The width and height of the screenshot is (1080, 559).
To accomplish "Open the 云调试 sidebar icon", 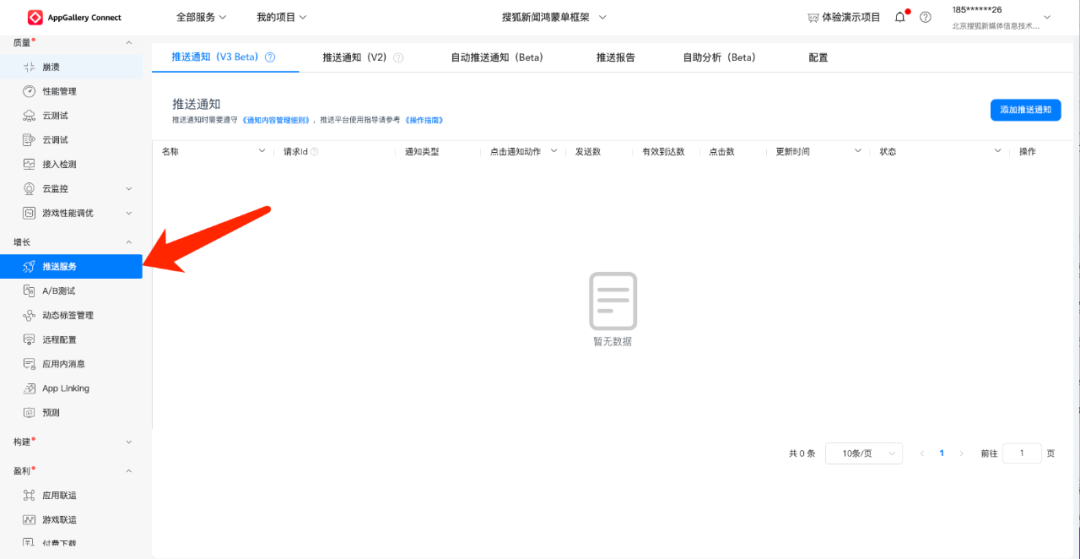I will click(29, 140).
